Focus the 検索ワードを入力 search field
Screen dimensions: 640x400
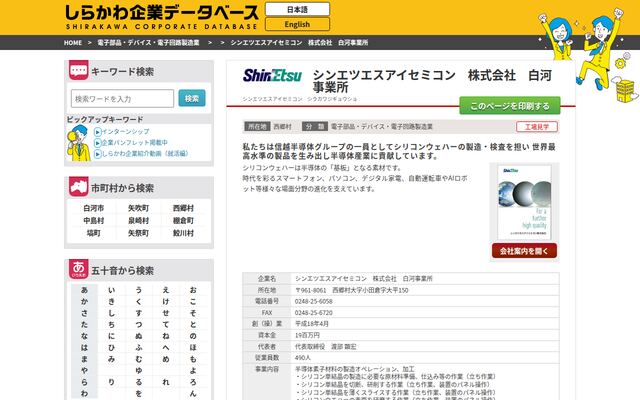(x=122, y=98)
